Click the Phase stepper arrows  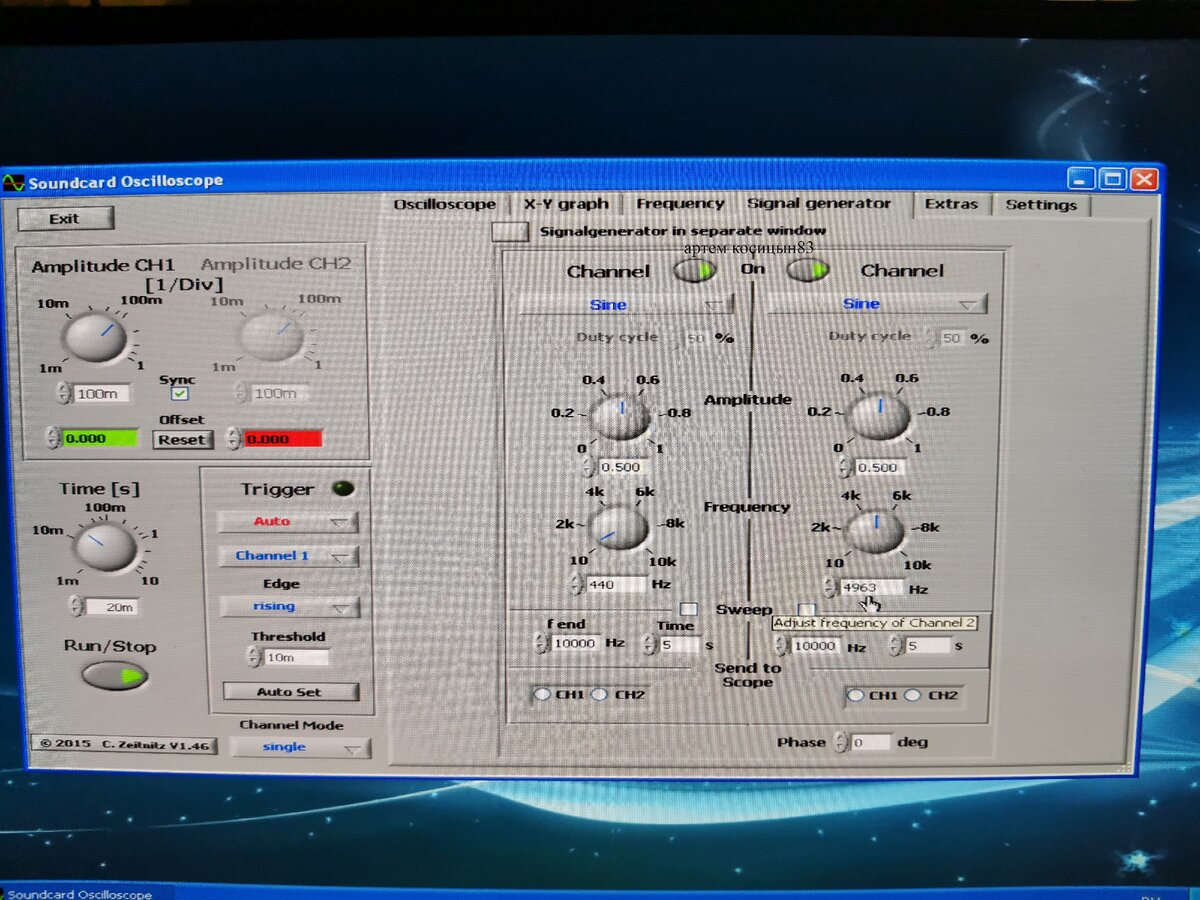[841, 742]
